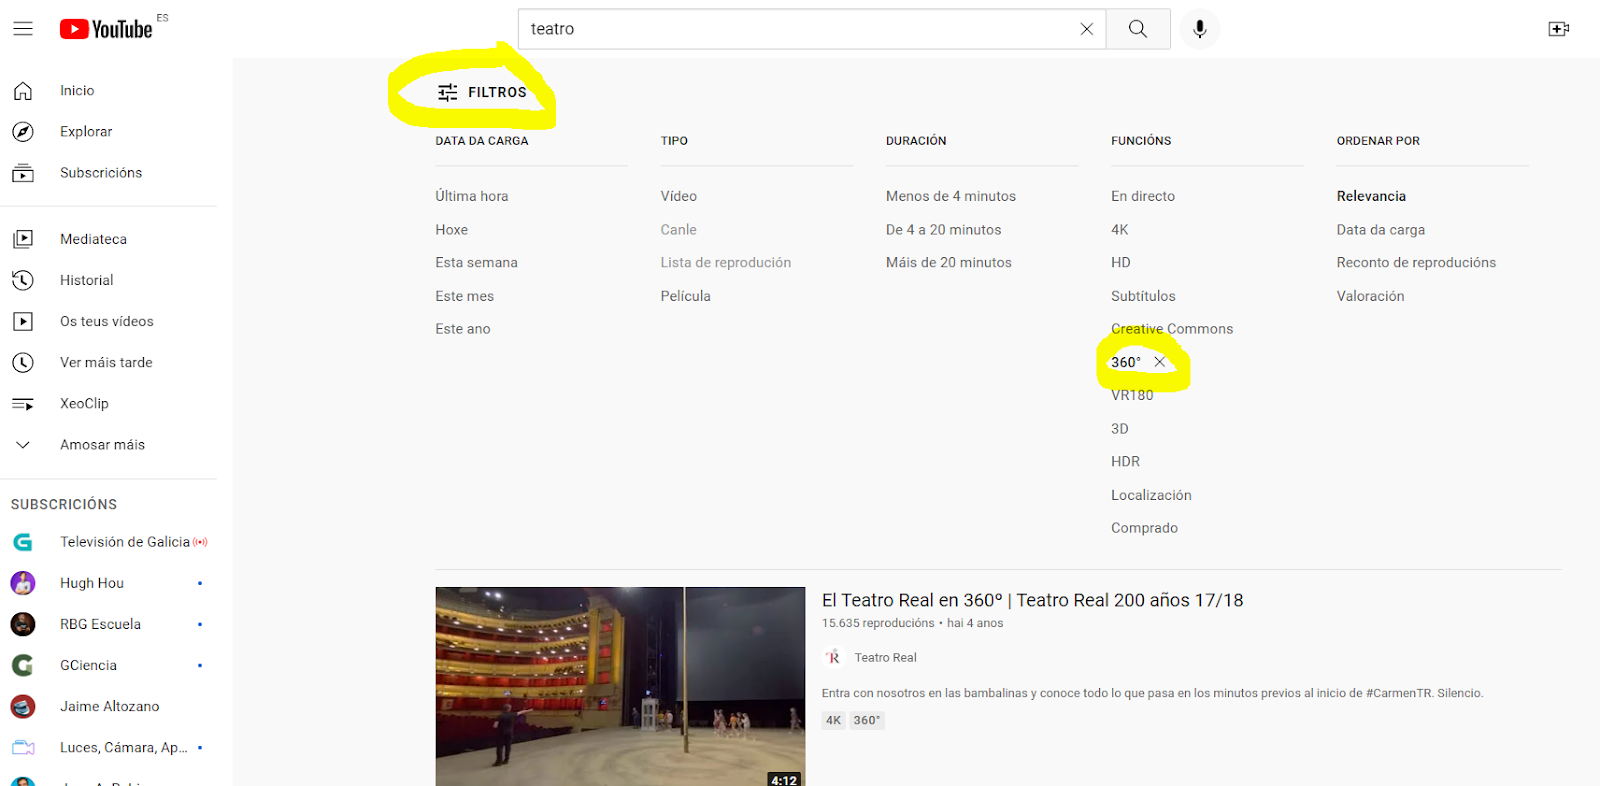Open the Teatro Real channel name
Viewport: 1600px width, 786px height.
(x=886, y=658)
